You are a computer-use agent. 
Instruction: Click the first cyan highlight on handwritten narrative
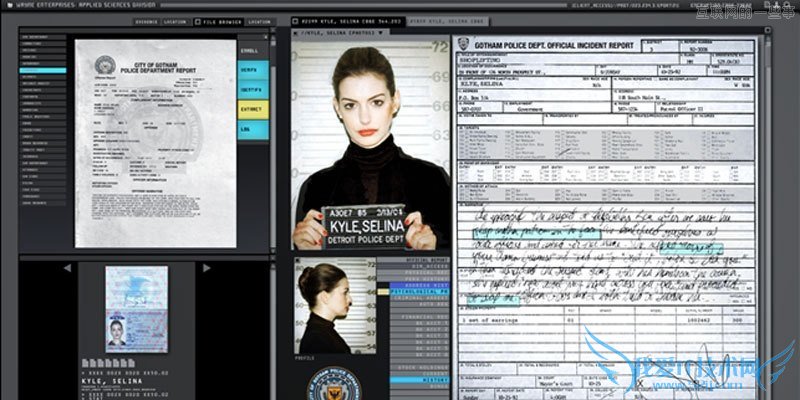tap(537, 233)
